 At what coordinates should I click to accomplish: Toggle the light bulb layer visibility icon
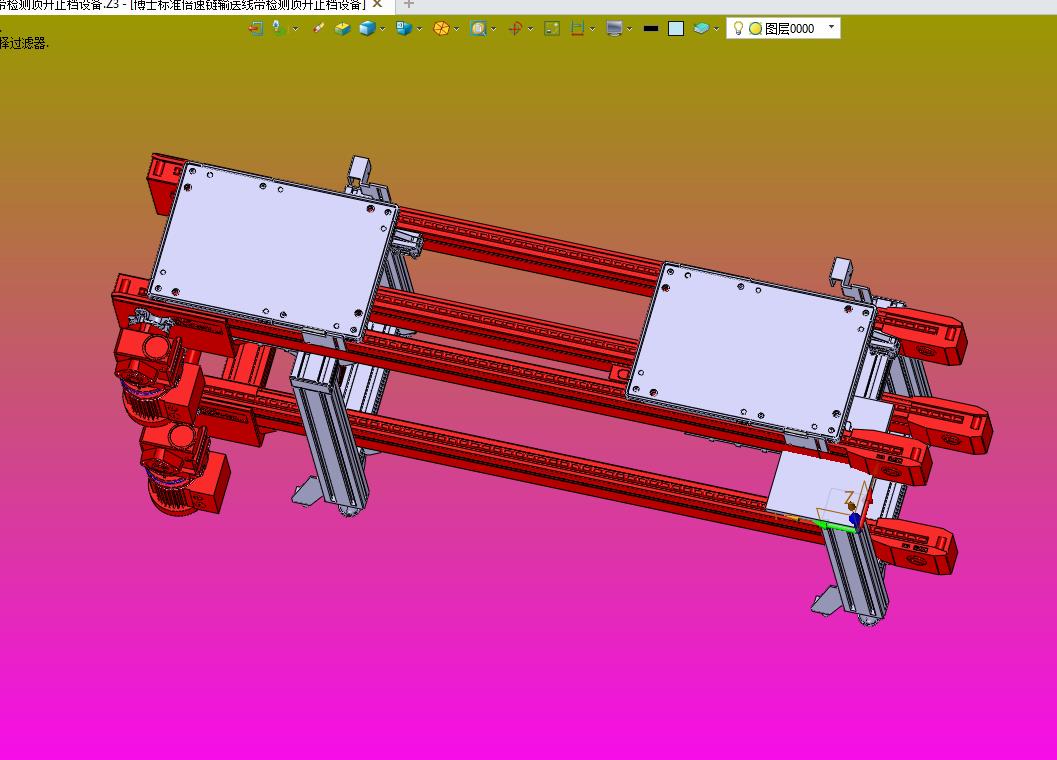point(738,28)
